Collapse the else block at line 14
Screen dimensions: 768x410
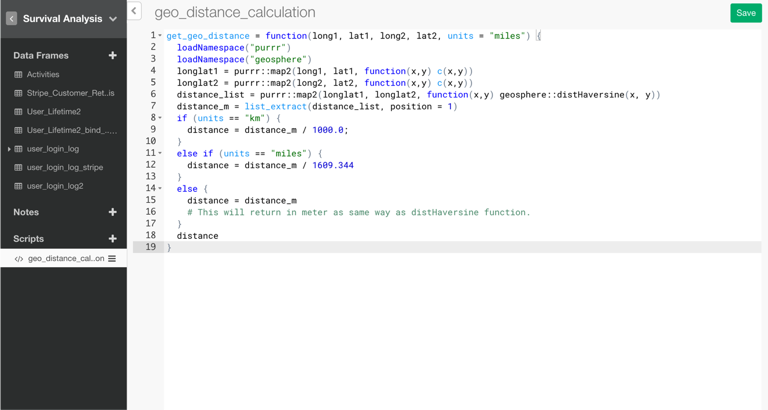click(160, 189)
